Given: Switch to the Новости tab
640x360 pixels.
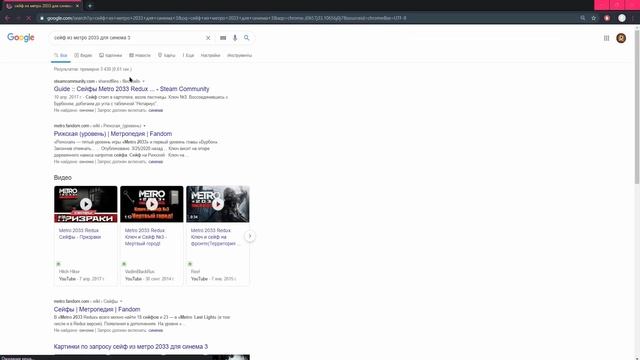Looking at the screenshot, I should pos(140,55).
